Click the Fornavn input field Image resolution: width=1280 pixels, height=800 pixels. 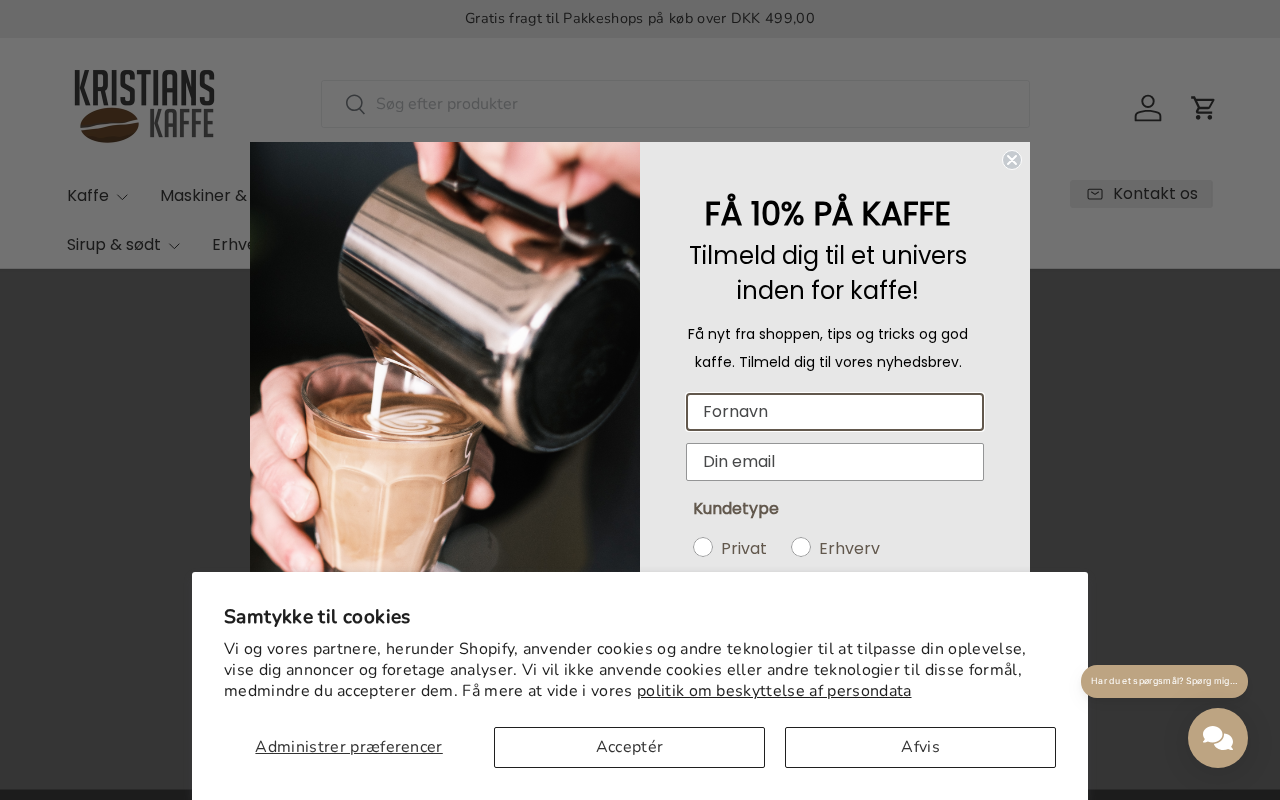[835, 412]
